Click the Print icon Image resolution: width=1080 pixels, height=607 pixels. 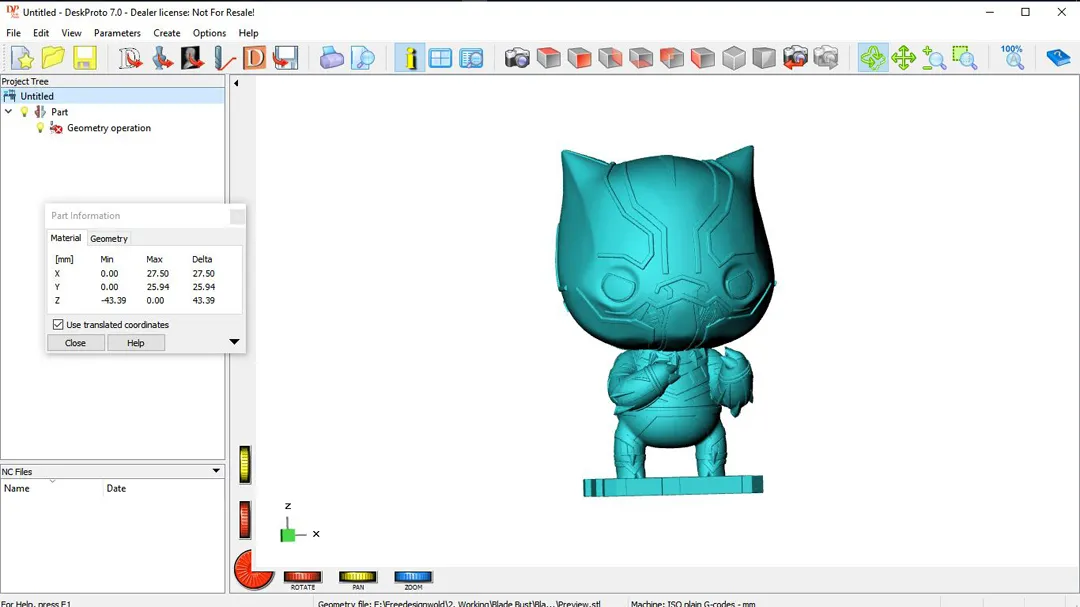331,58
